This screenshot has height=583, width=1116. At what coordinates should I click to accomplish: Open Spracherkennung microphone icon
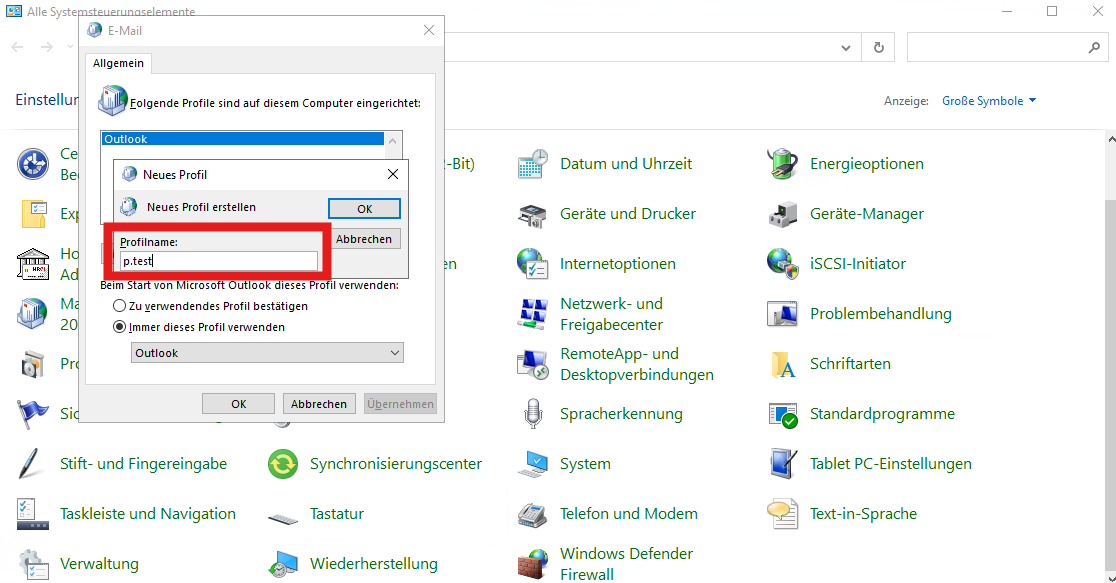tap(532, 414)
